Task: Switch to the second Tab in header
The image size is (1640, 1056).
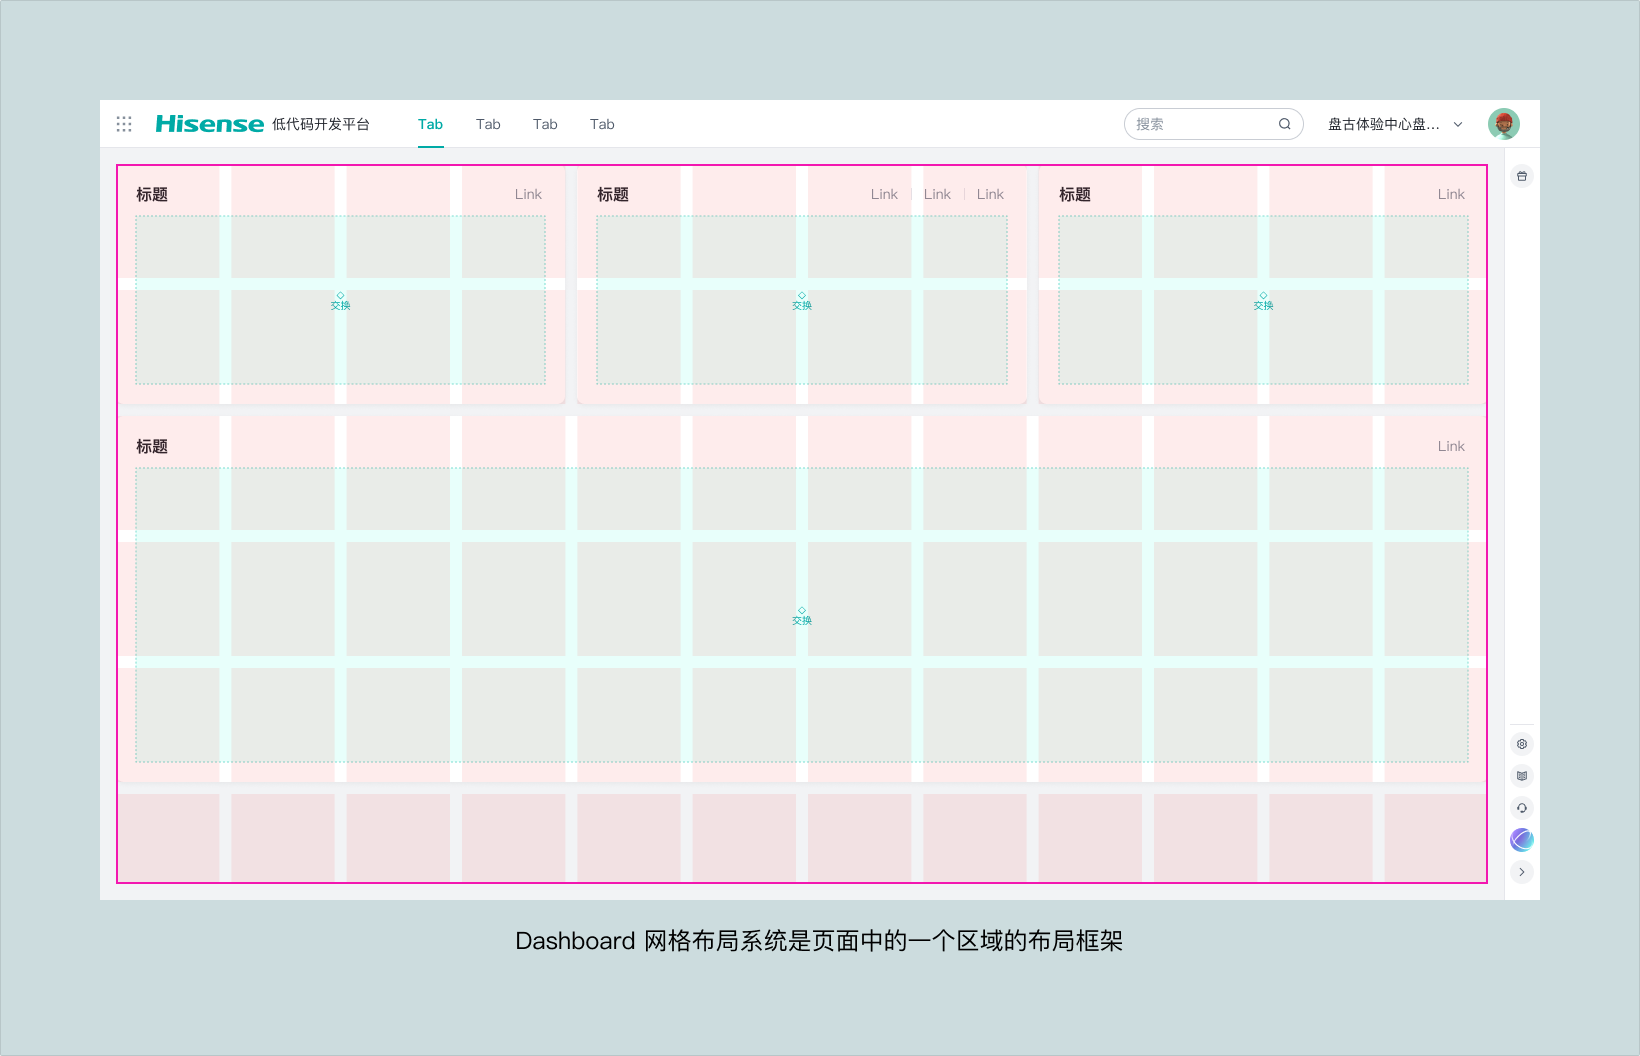Action: [488, 124]
